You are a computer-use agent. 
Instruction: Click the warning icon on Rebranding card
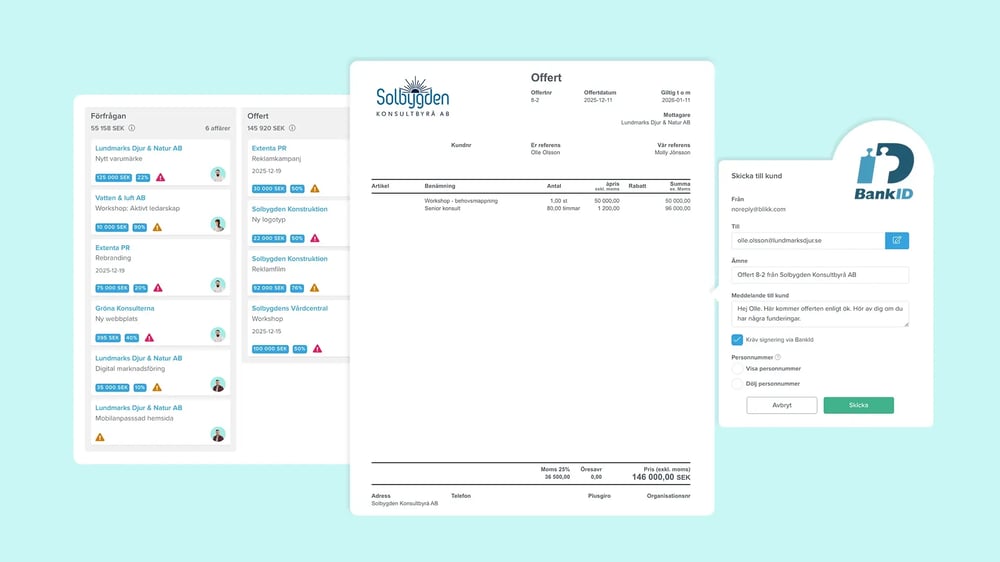click(158, 288)
